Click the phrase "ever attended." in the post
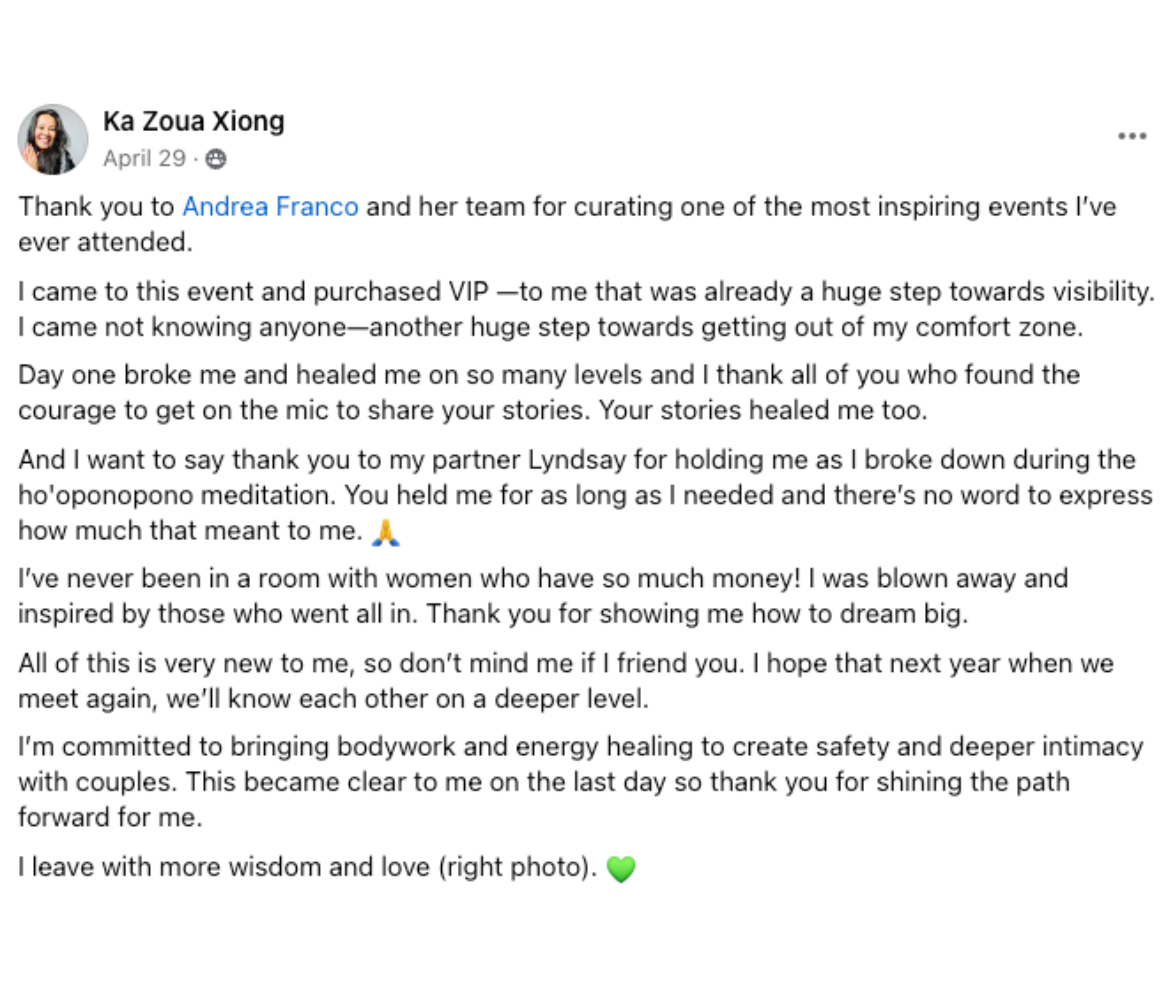 pos(106,242)
